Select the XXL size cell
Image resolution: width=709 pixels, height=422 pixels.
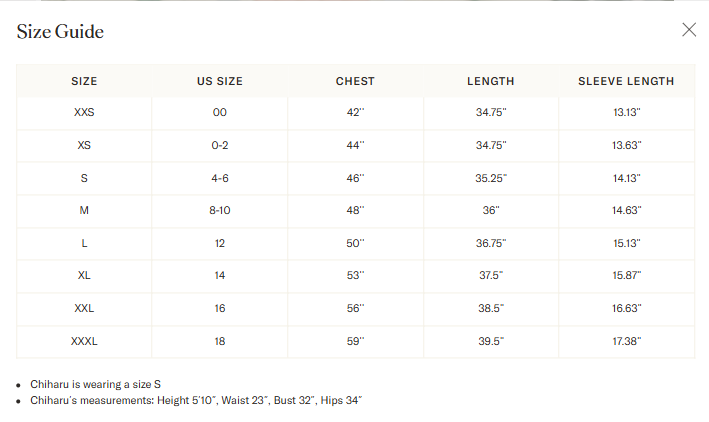coord(84,308)
